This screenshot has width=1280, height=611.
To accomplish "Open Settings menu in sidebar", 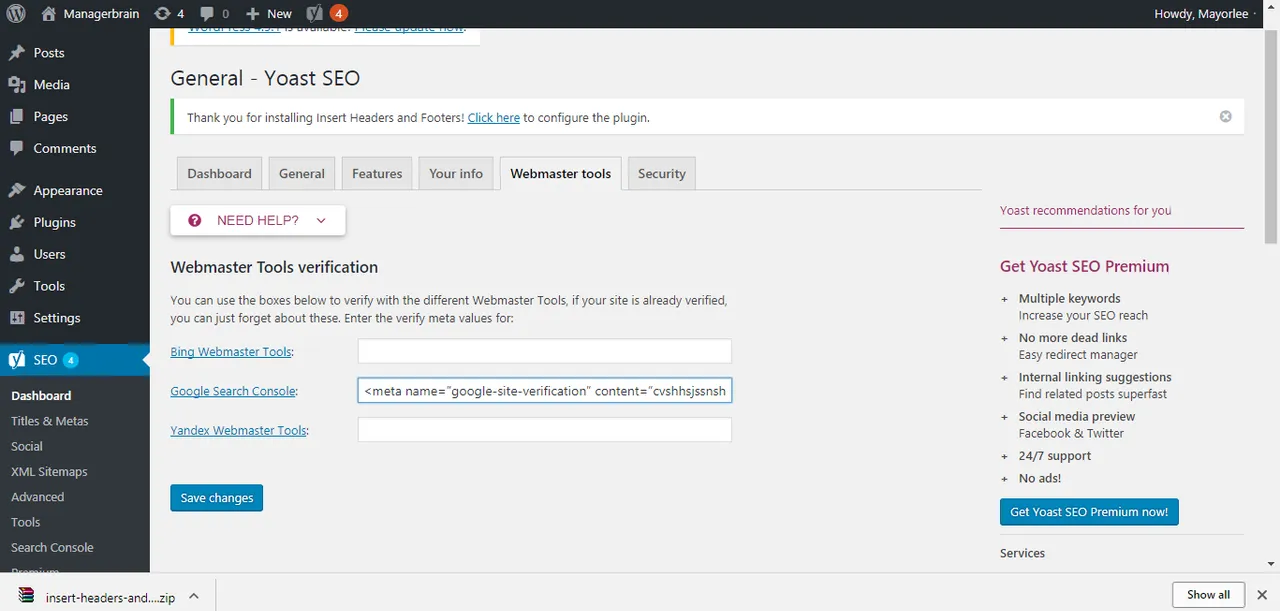I will (56, 319).
